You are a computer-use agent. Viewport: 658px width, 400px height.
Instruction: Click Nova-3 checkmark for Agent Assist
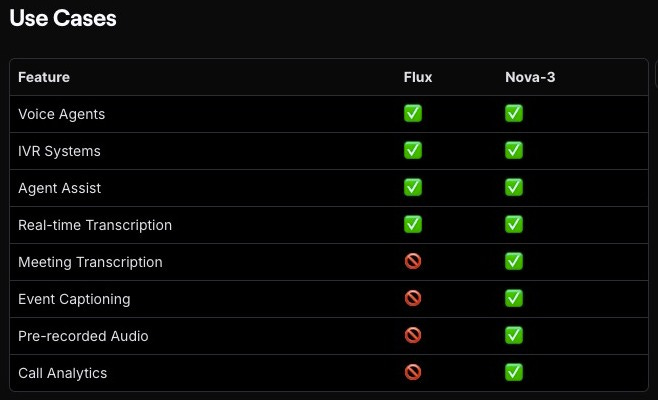click(514, 187)
